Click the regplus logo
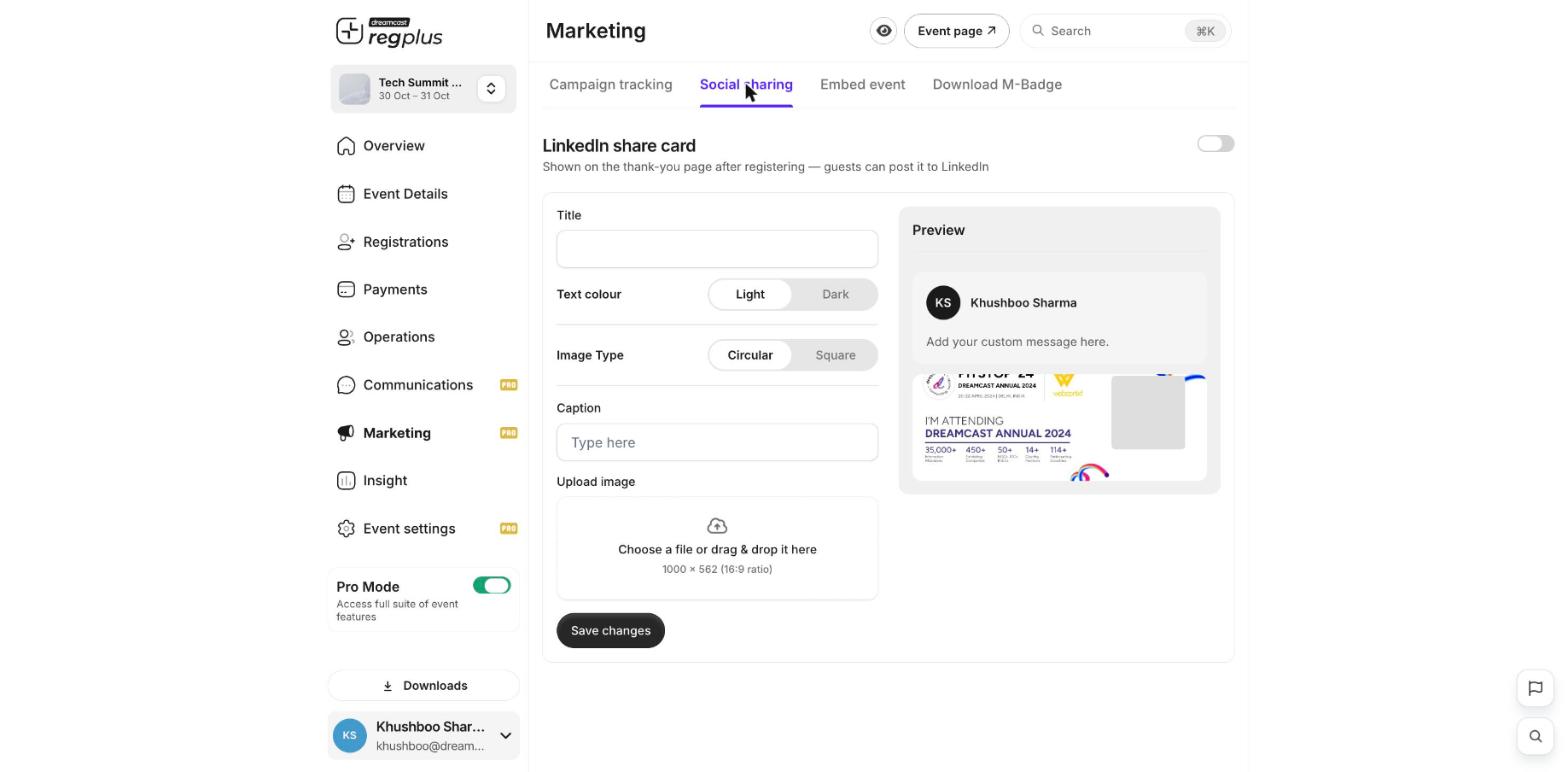Screen dimensions: 1568x772 (389, 32)
